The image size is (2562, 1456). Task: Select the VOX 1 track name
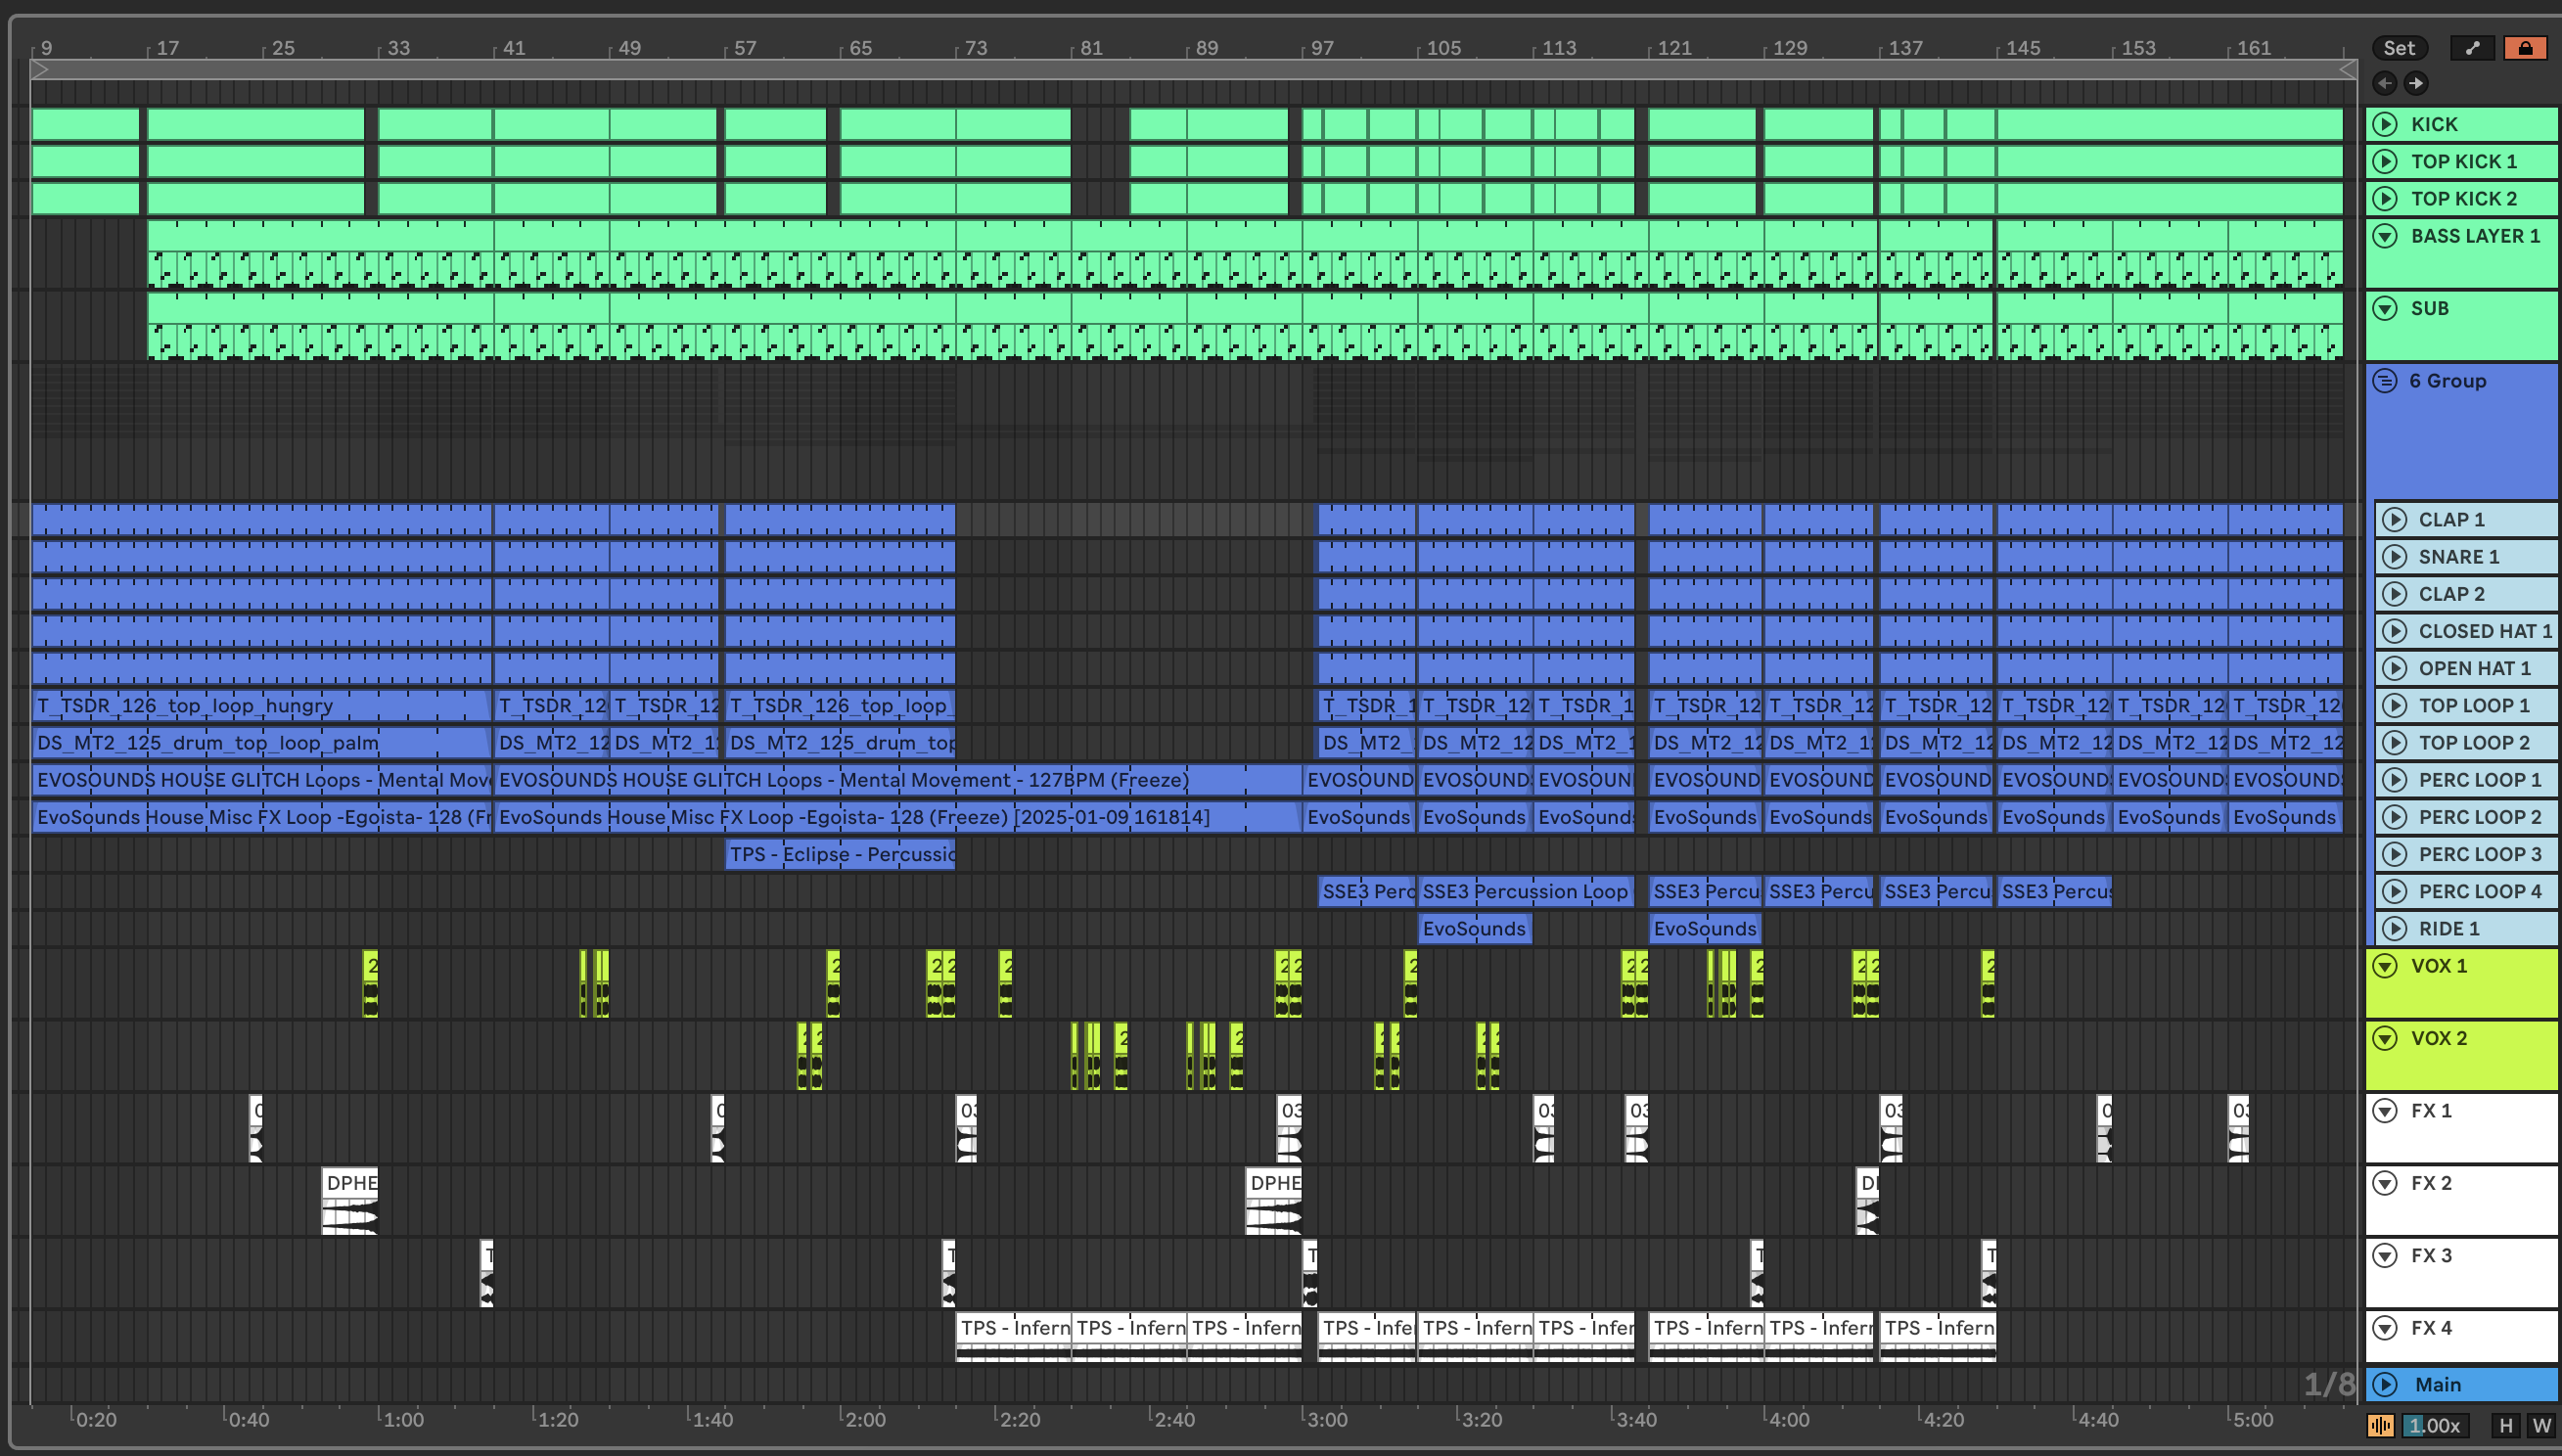(2438, 966)
